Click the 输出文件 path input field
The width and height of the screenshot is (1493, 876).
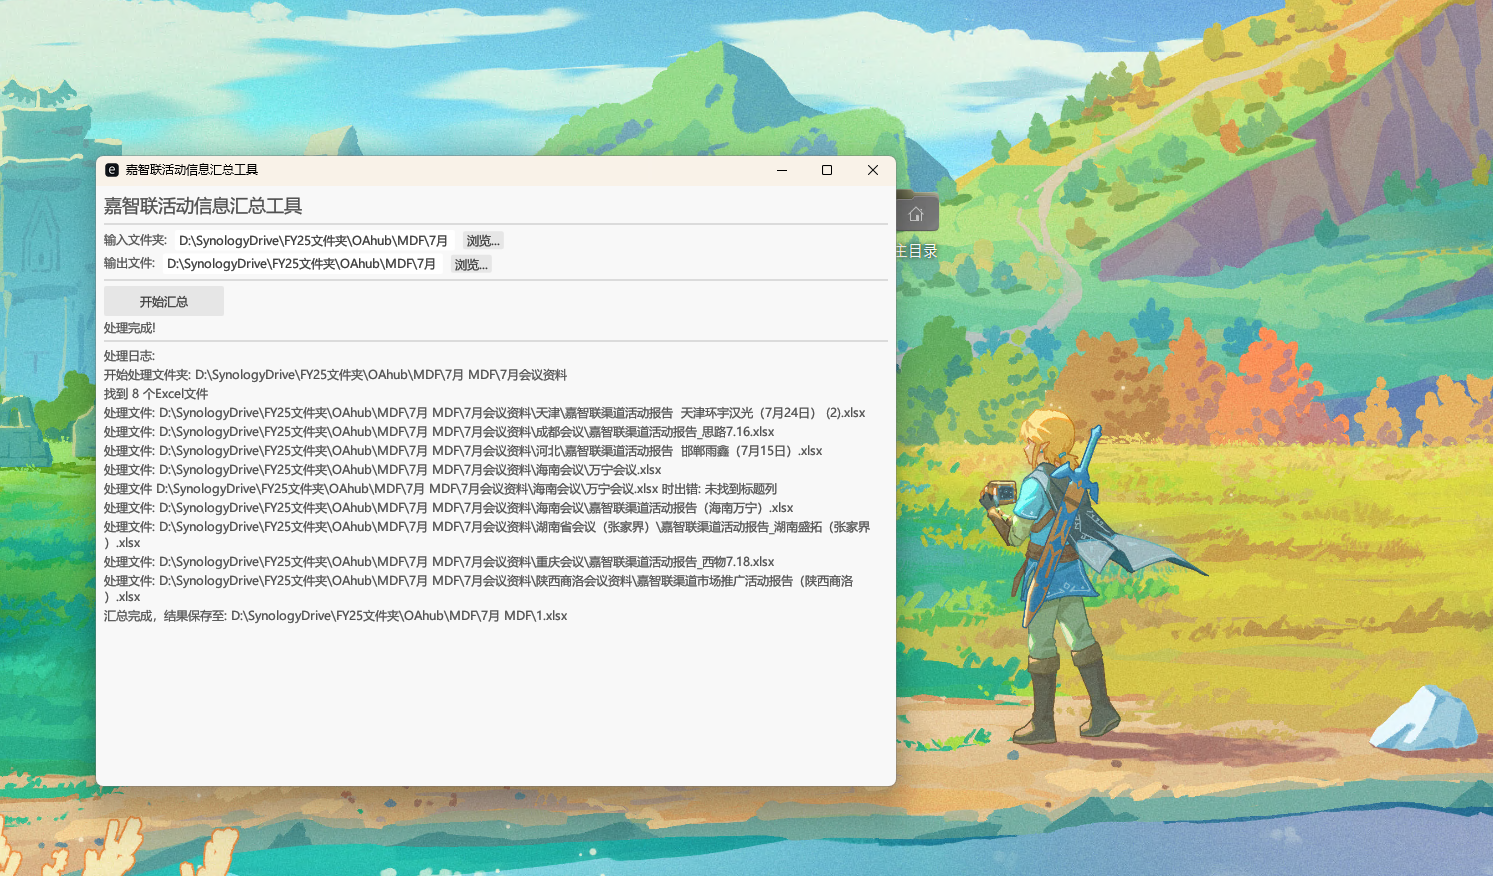302,263
